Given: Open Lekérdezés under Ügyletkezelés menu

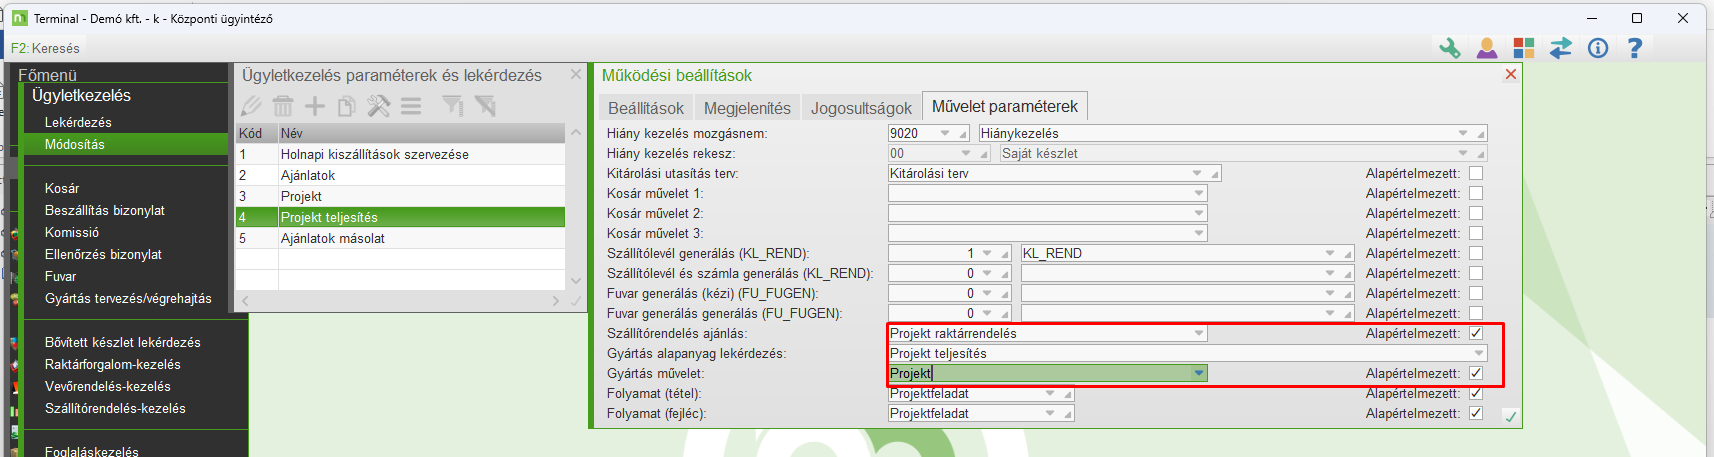Looking at the screenshot, I should [x=78, y=122].
